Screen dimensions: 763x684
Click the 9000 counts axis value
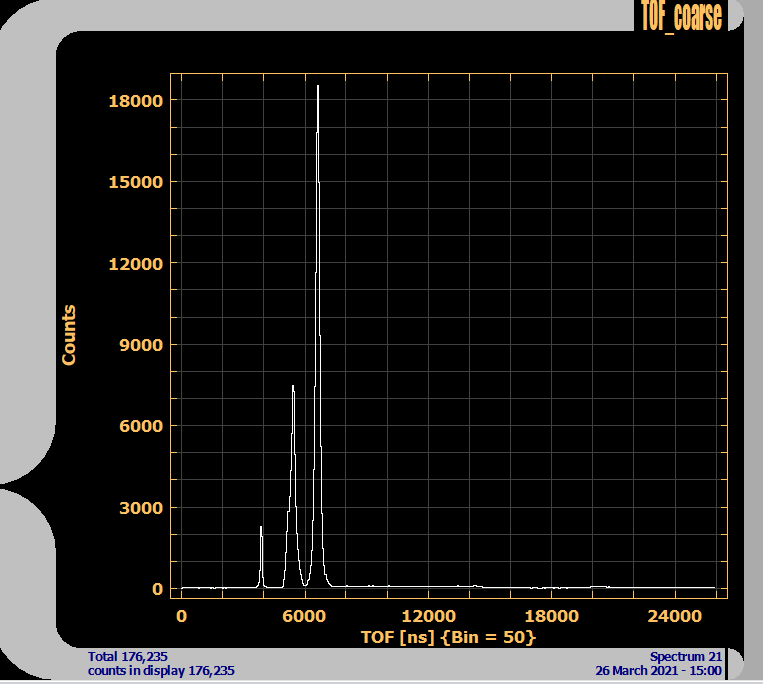point(141,345)
